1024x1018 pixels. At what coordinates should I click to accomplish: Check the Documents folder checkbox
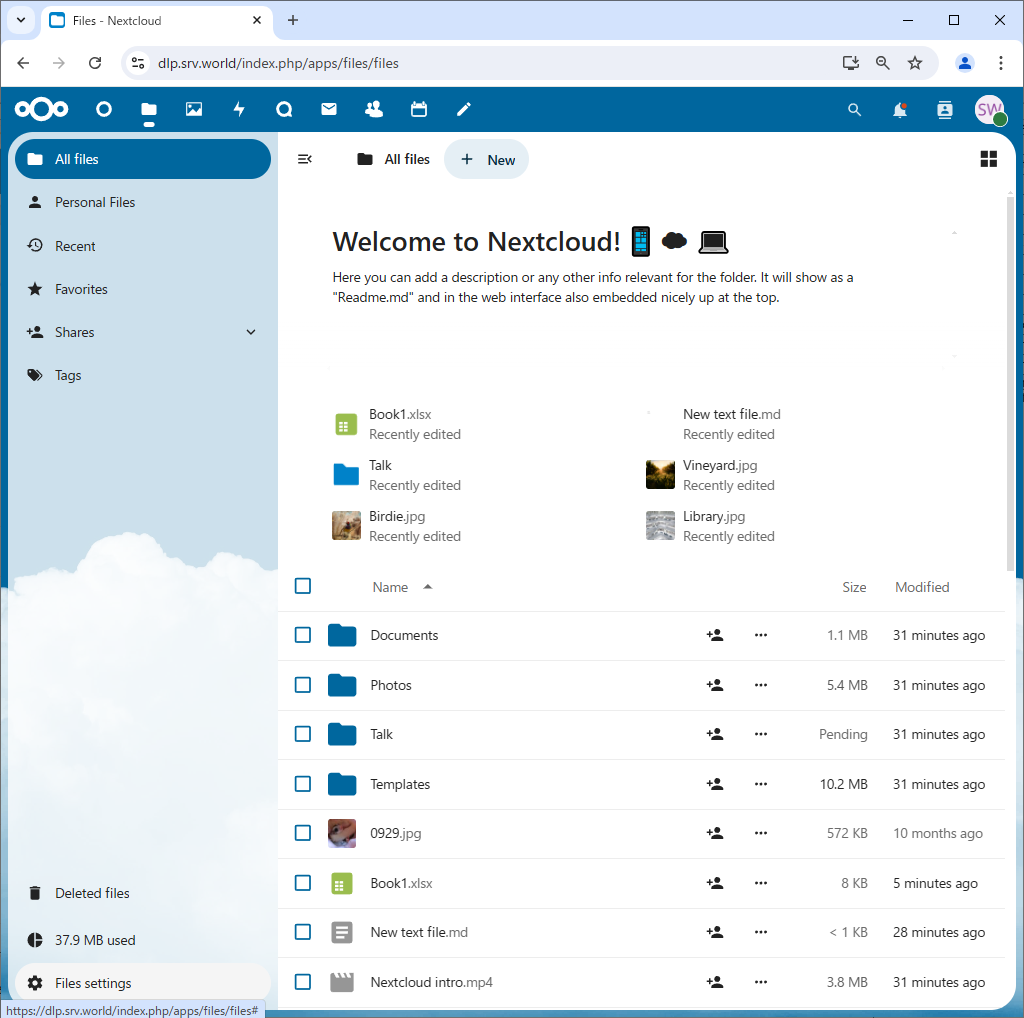pos(303,635)
